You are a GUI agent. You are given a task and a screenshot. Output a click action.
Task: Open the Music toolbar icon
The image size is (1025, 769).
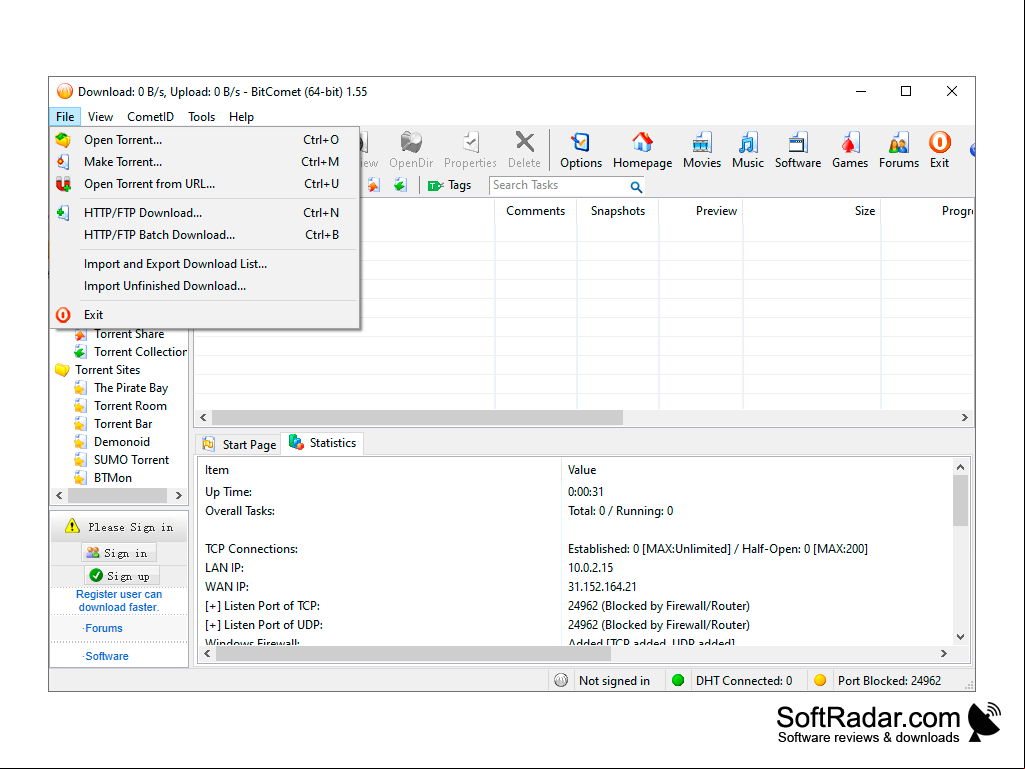(747, 150)
